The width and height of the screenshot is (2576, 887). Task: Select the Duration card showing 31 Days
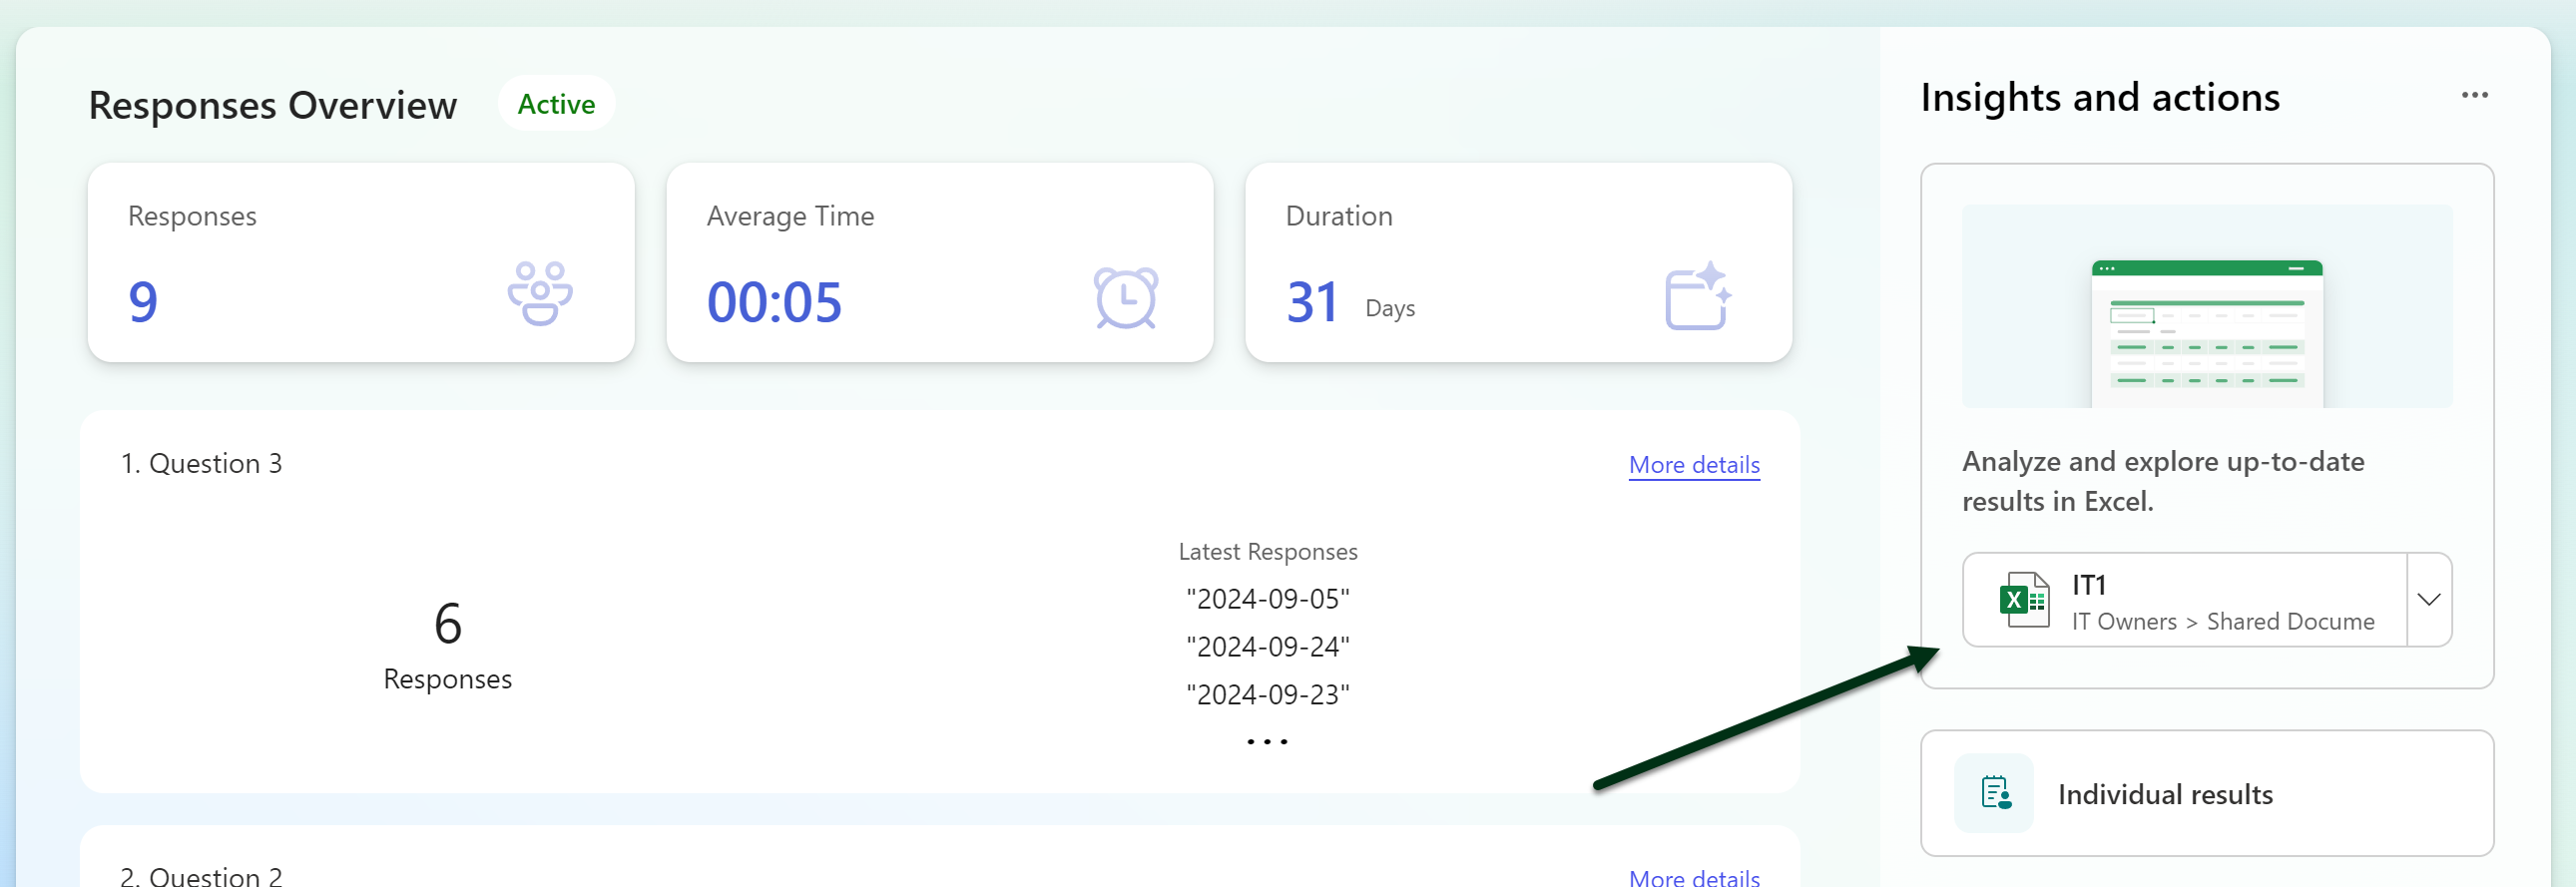pos(1517,262)
